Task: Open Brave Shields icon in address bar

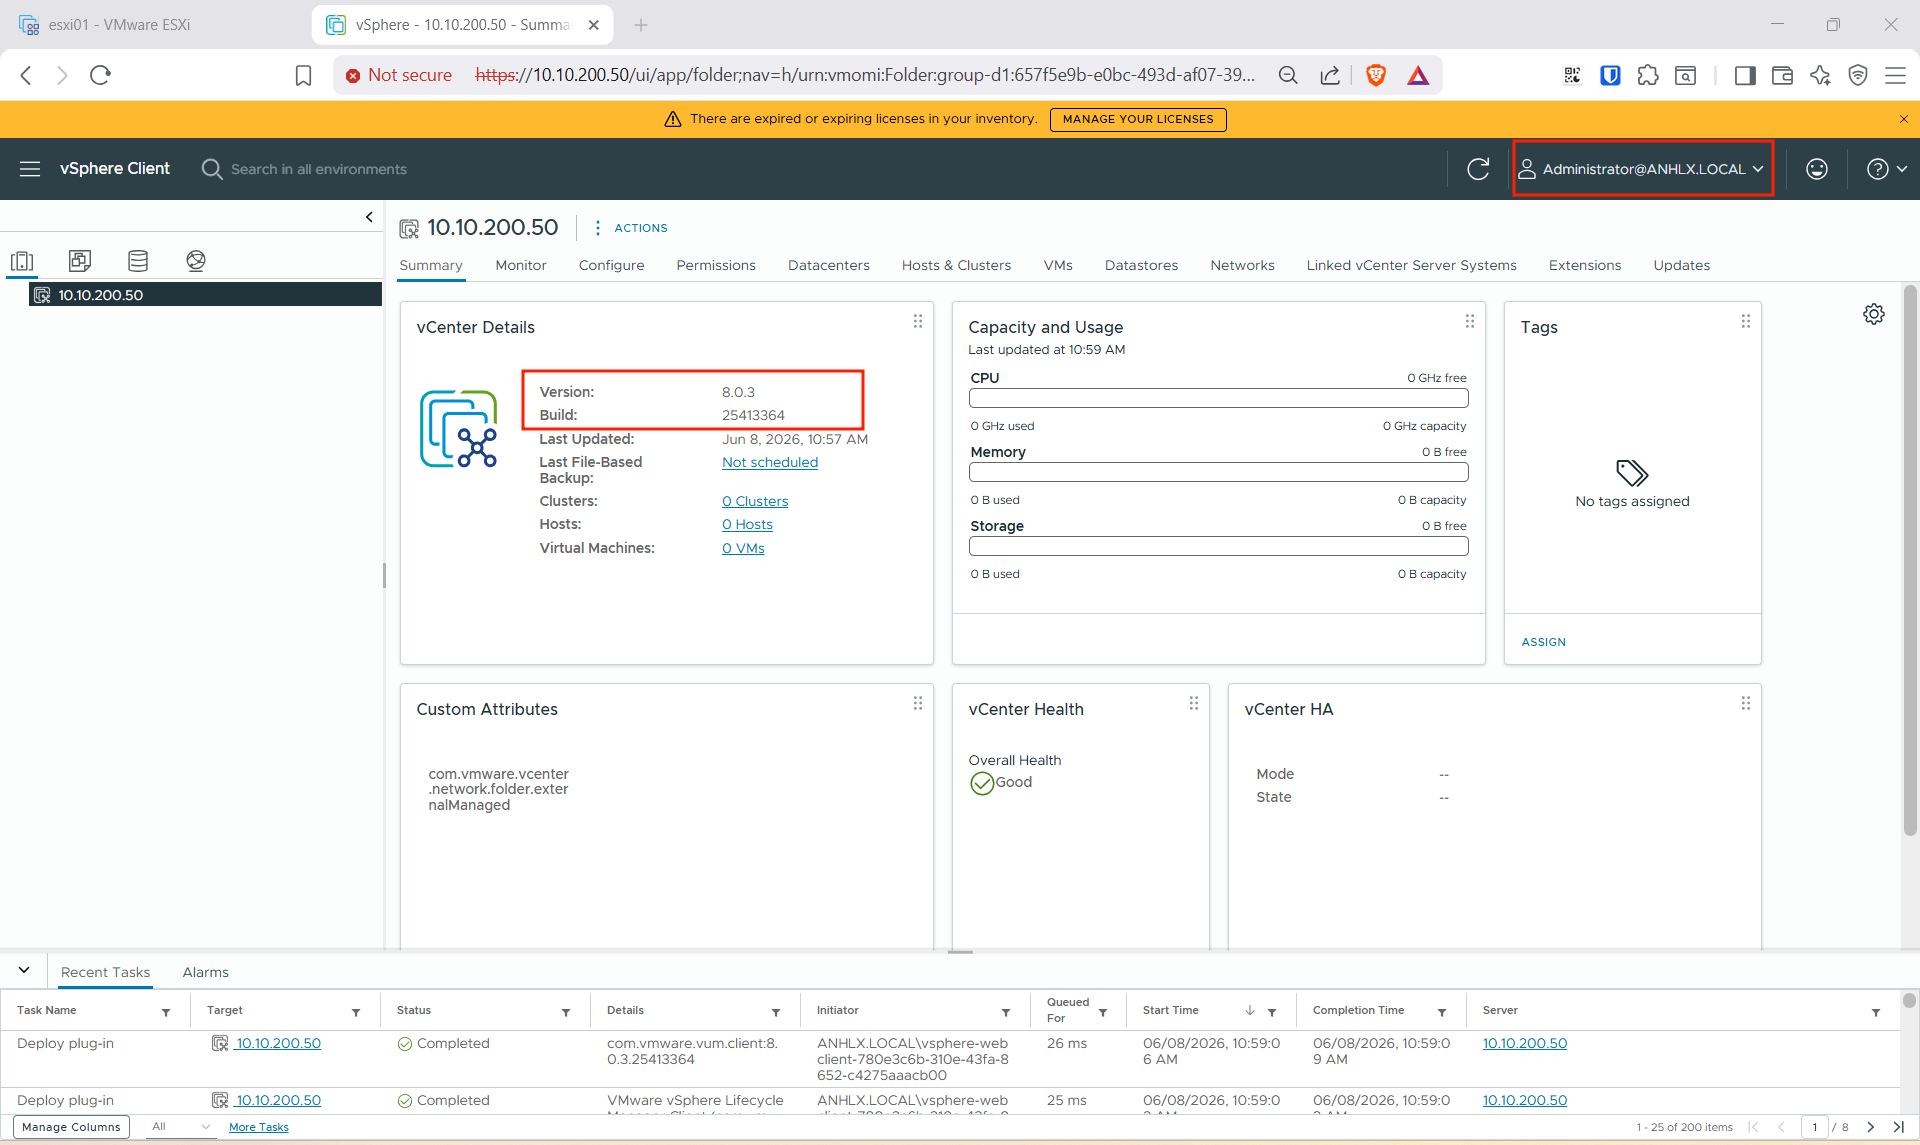Action: [1376, 75]
